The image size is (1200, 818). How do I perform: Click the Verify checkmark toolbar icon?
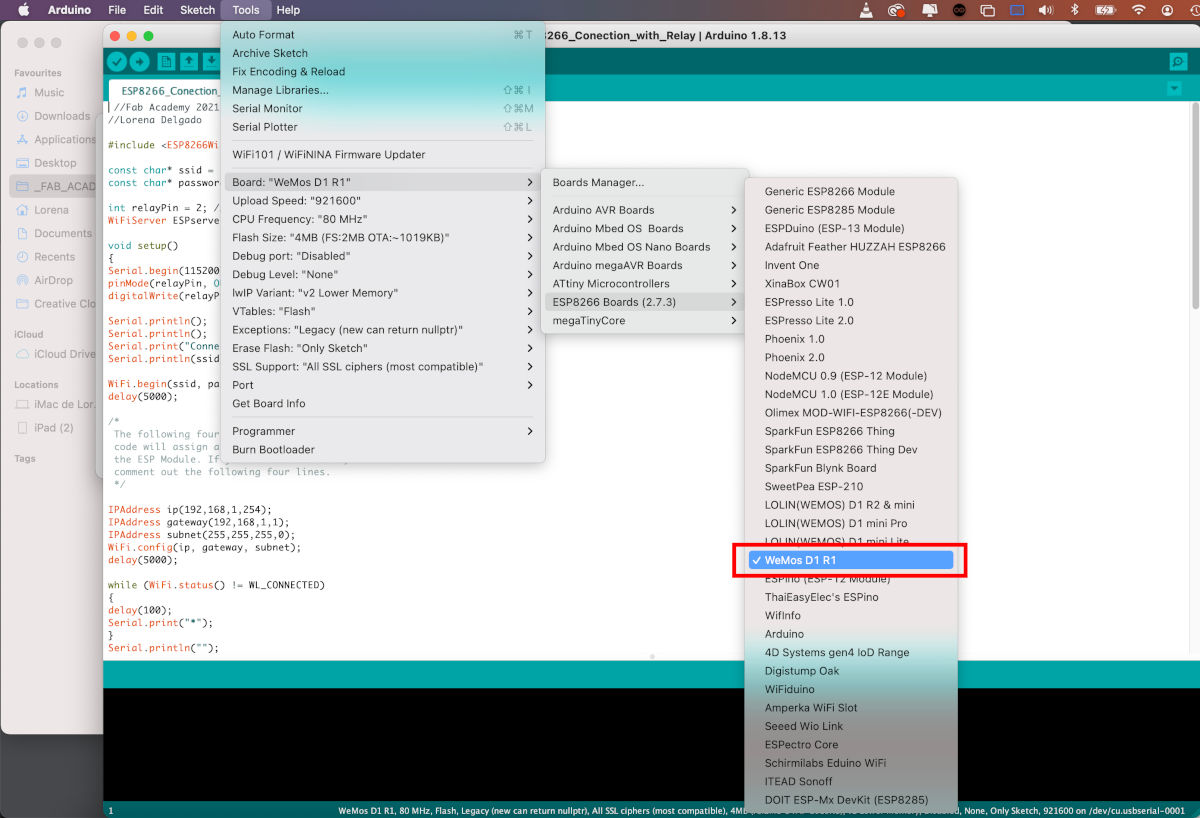(117, 62)
